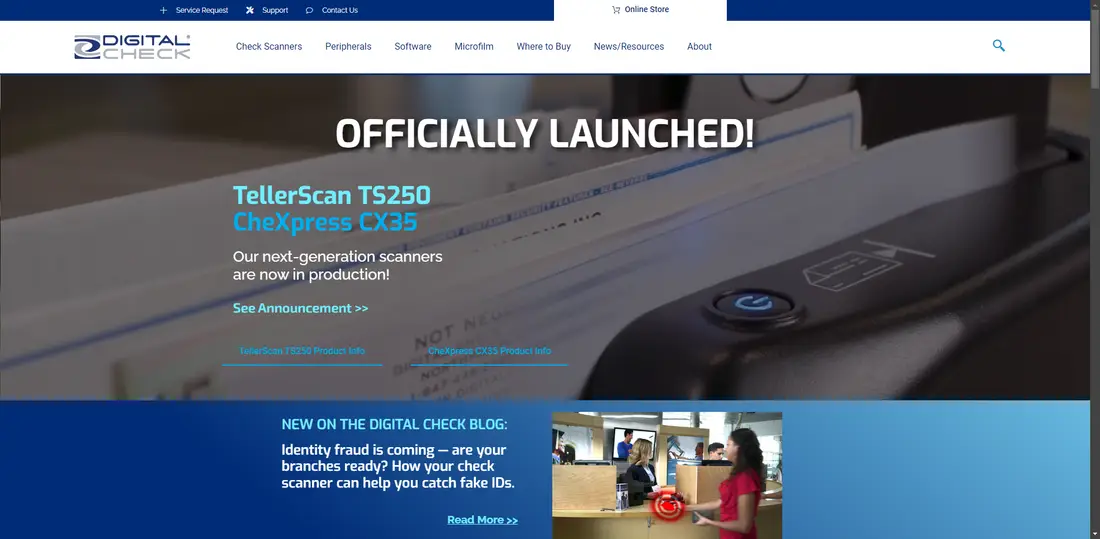Screen dimensions: 1100x539
Task: Select the Software menu item
Action: coord(412,46)
